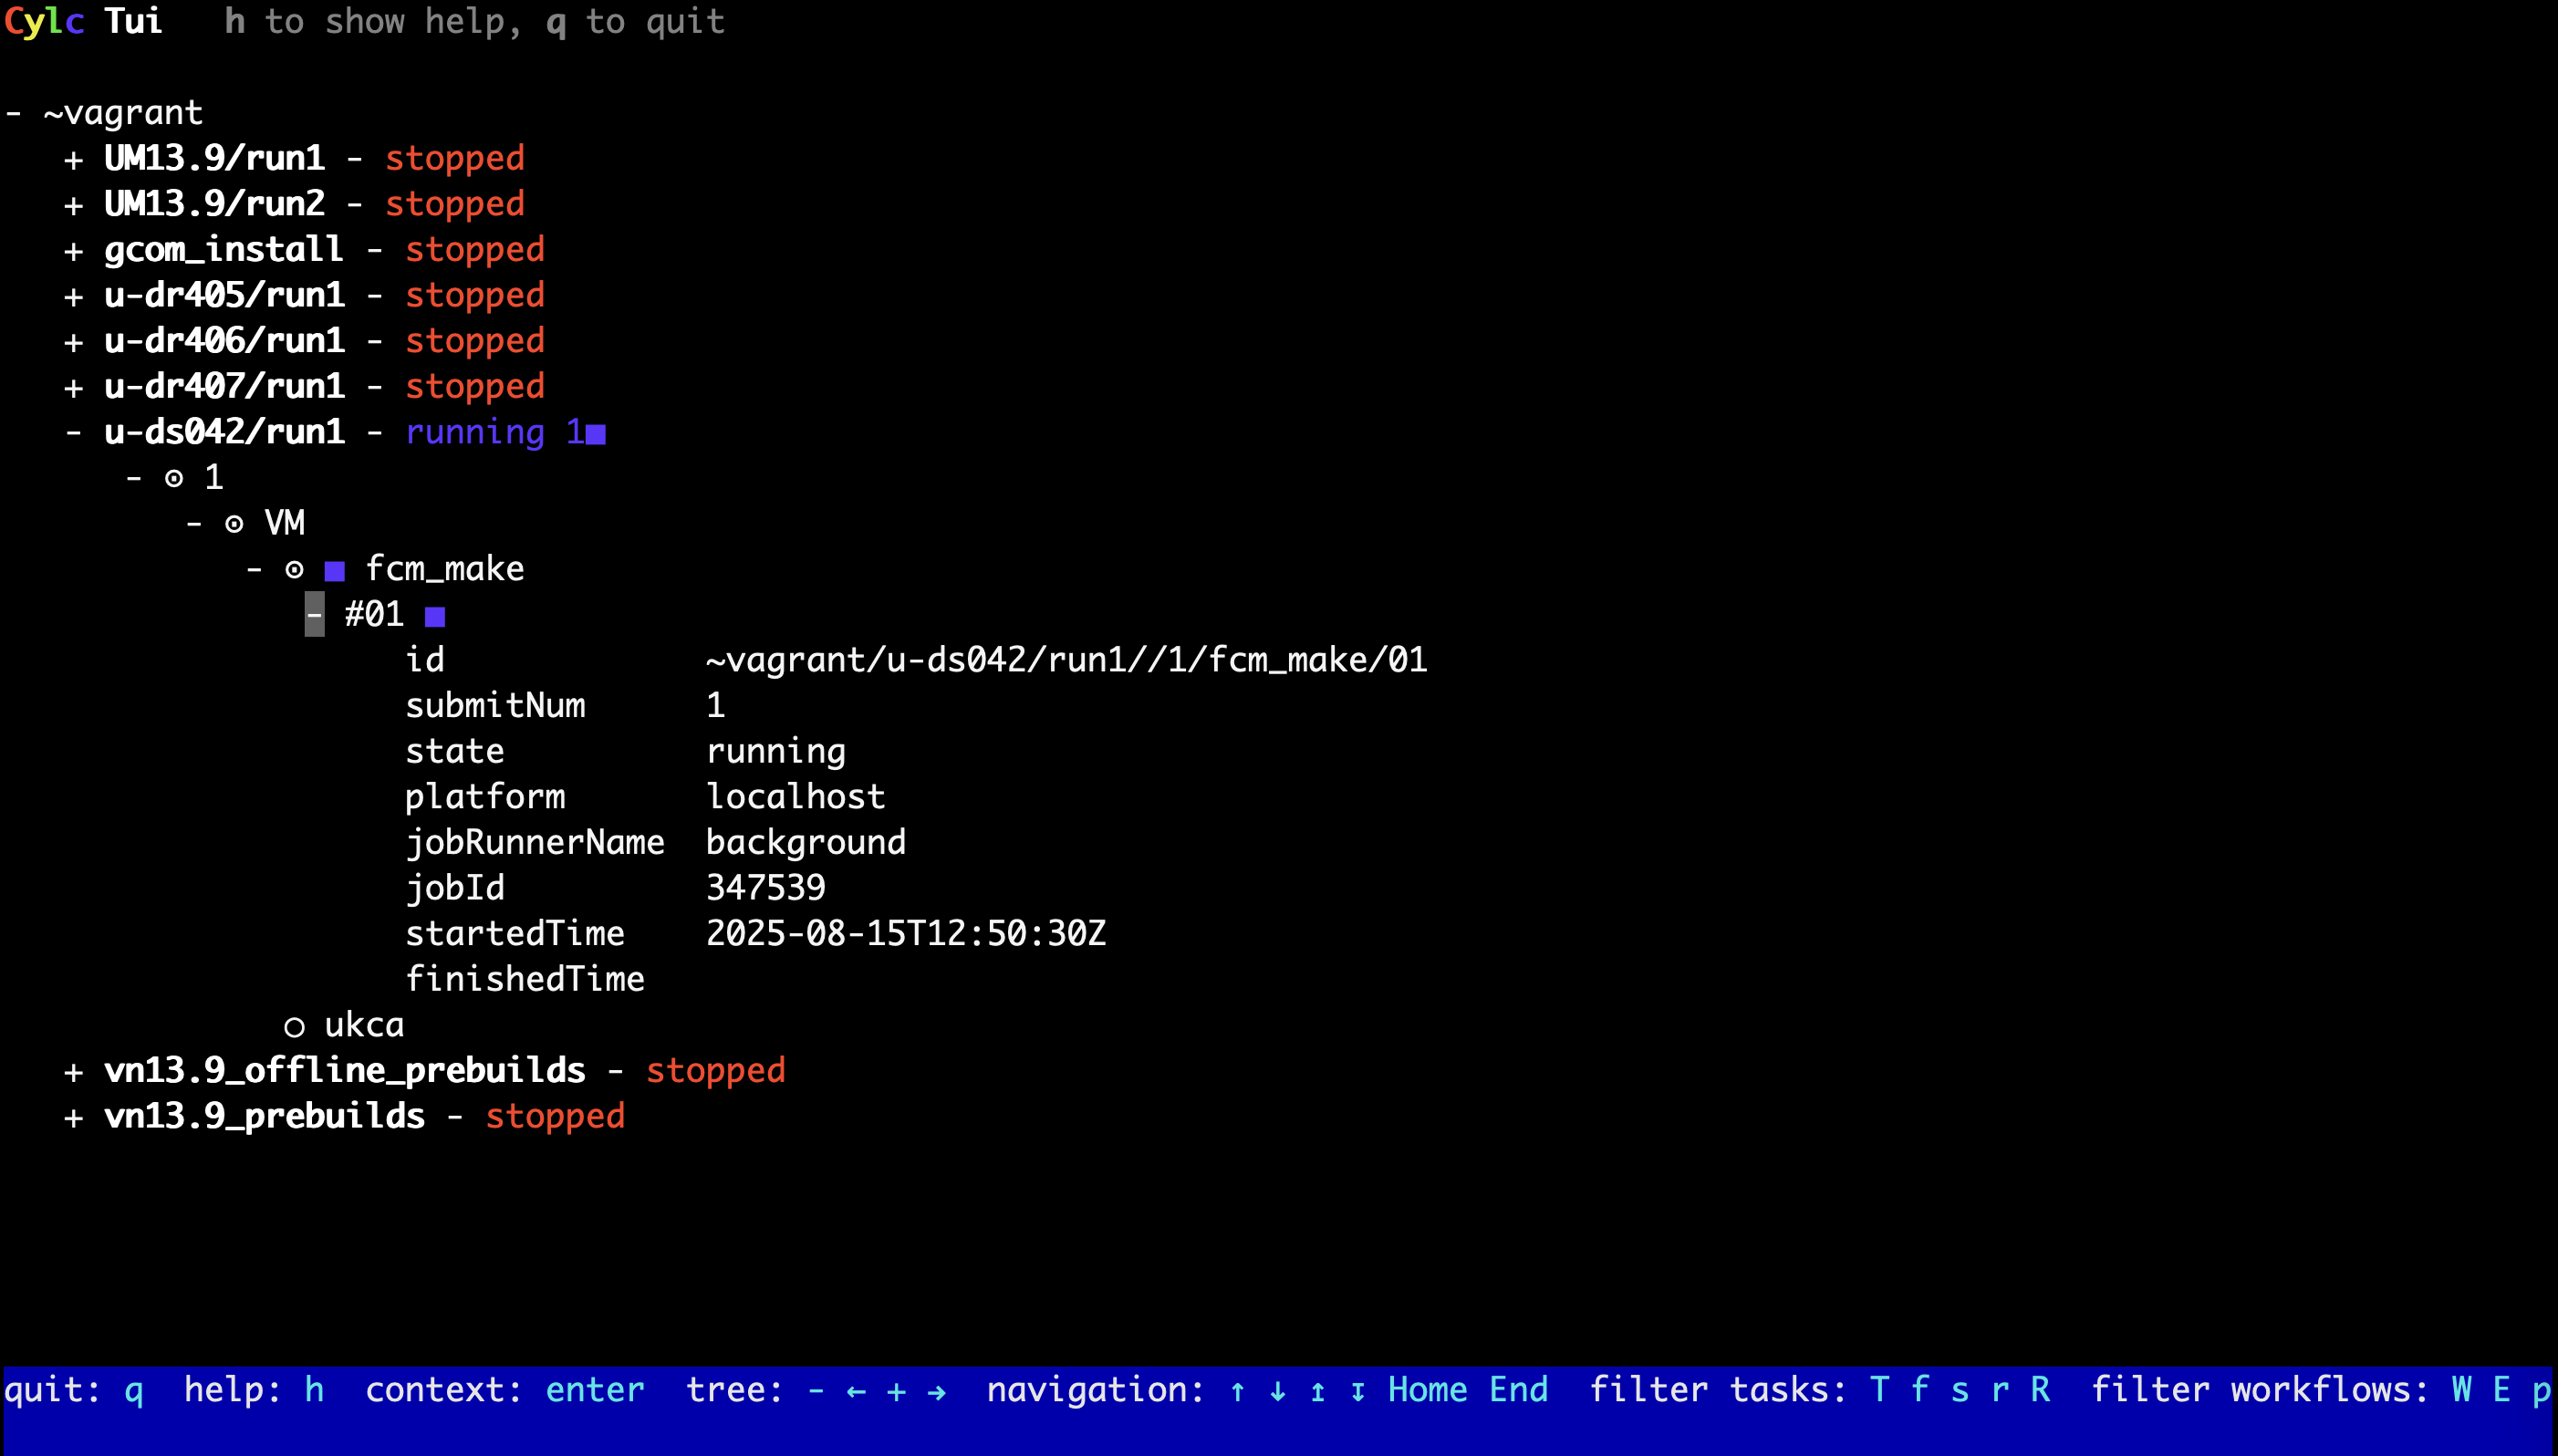
Task: Select the ukca task label
Action: [365, 1025]
